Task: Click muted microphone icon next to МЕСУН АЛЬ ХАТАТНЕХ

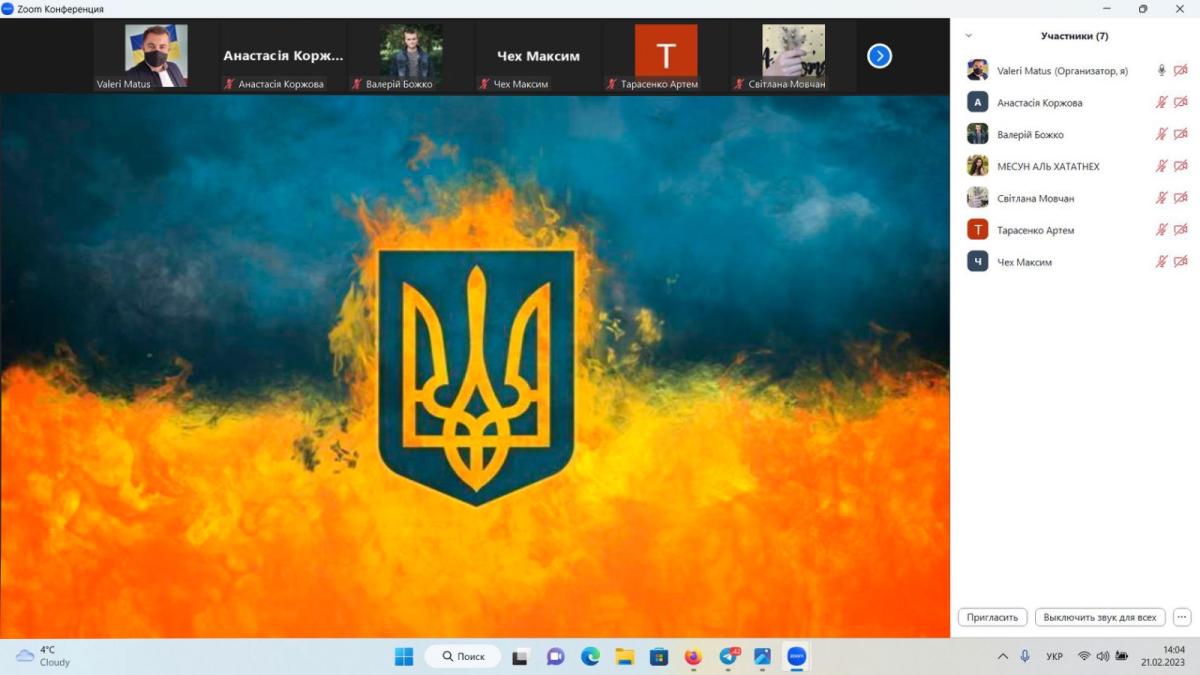Action: pos(1161,166)
